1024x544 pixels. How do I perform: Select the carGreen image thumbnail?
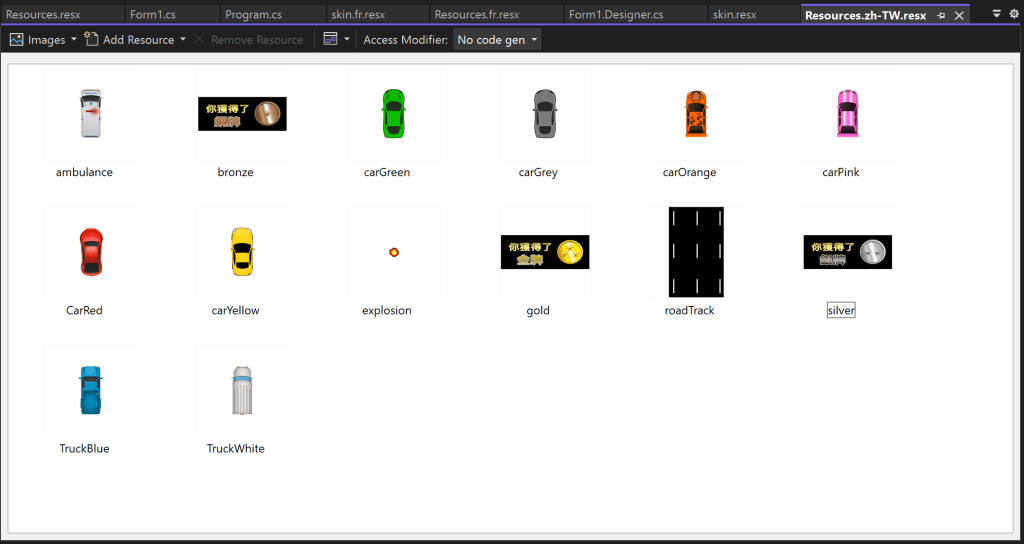pos(393,114)
